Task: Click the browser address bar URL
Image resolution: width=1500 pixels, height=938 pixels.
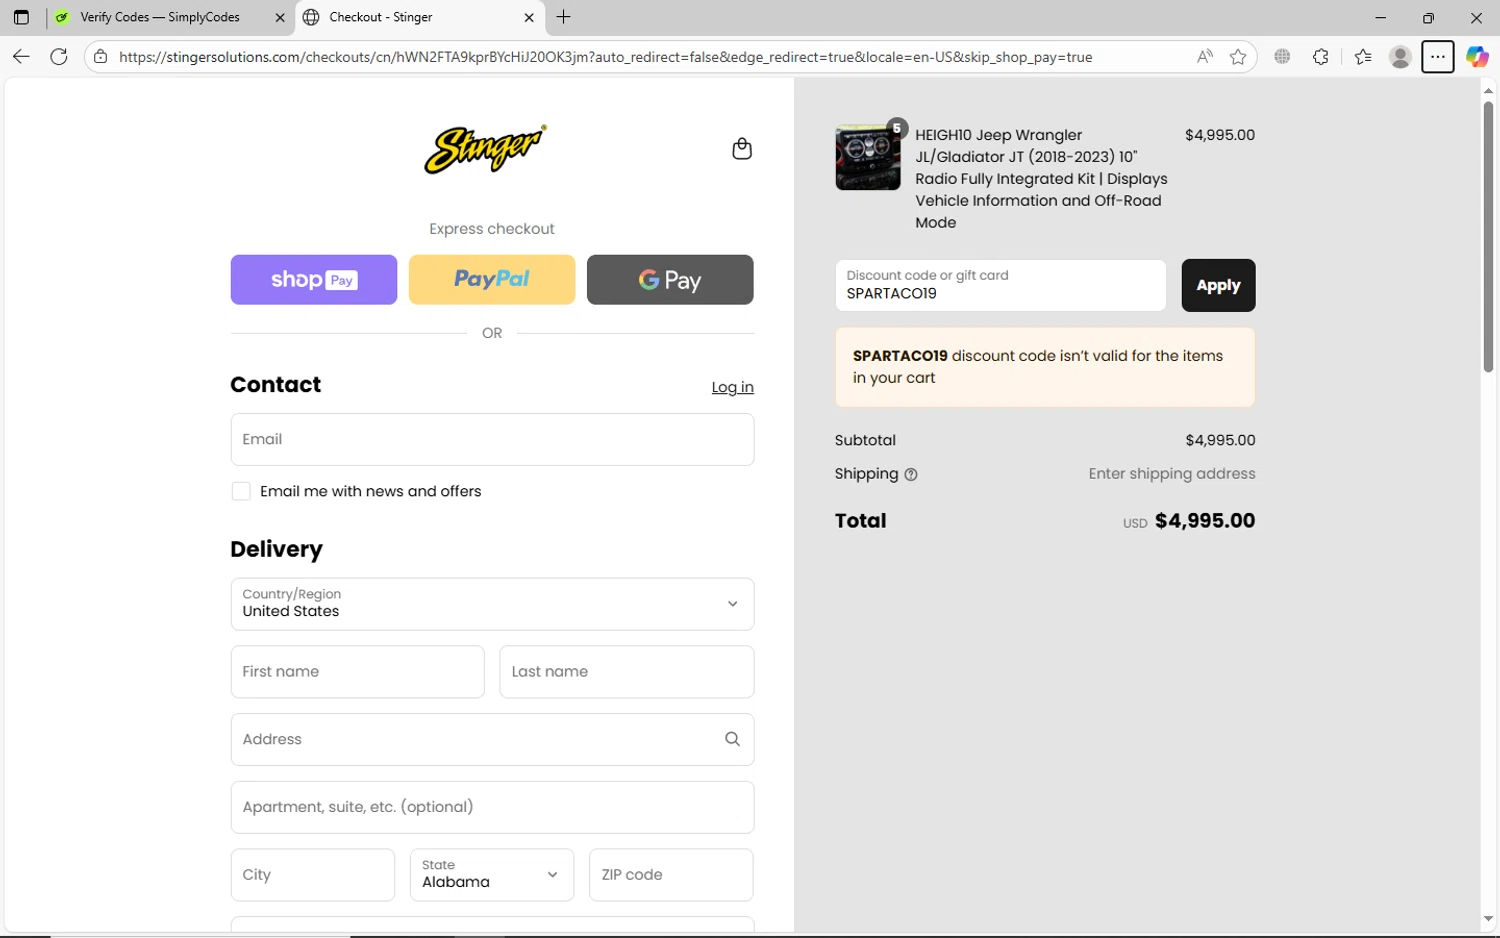Action: pyautogui.click(x=605, y=57)
